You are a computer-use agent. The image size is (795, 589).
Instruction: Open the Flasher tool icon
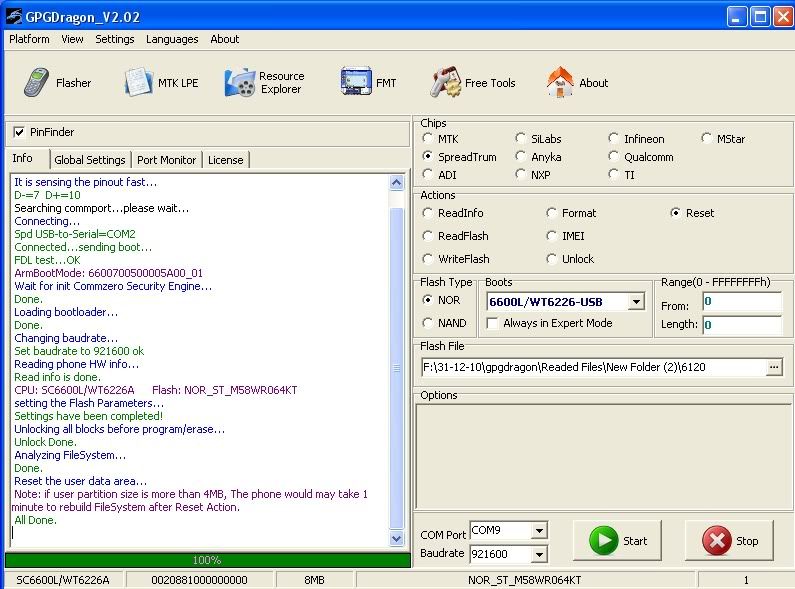[x=36, y=82]
